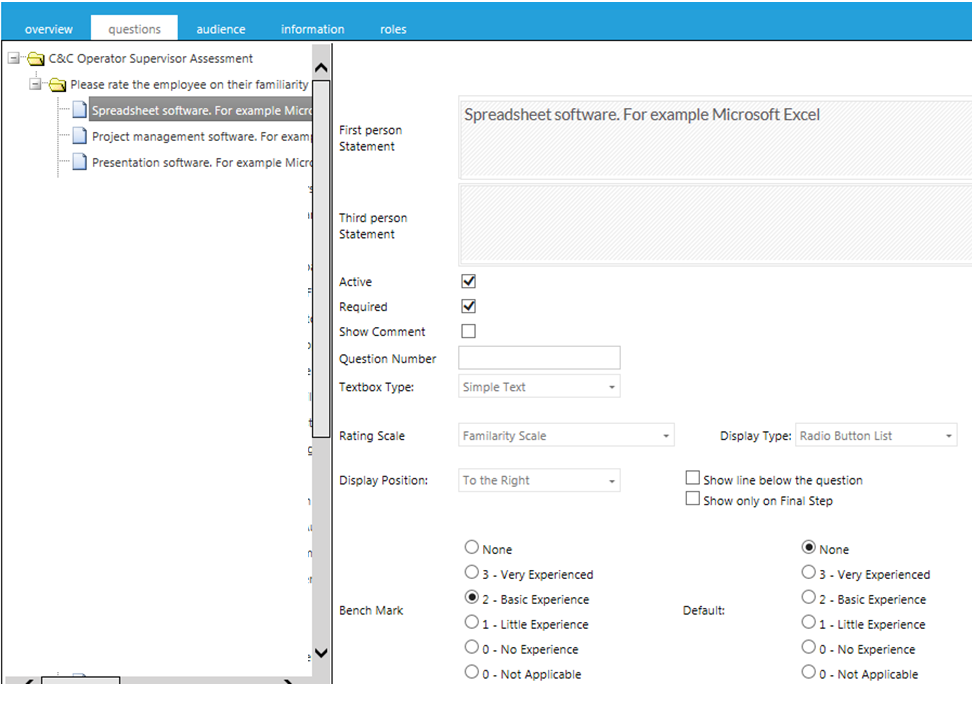Uncheck the Active checkbox

pos(468,282)
